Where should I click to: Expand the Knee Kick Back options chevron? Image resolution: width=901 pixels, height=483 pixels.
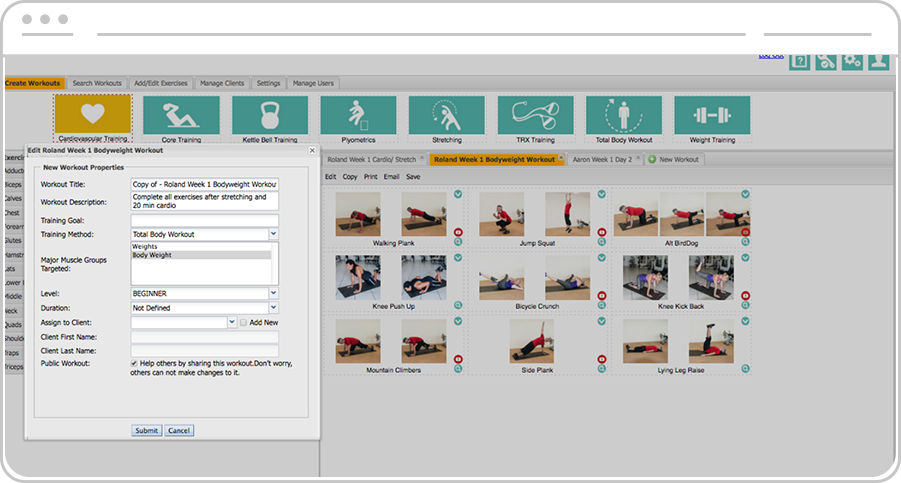(x=745, y=258)
